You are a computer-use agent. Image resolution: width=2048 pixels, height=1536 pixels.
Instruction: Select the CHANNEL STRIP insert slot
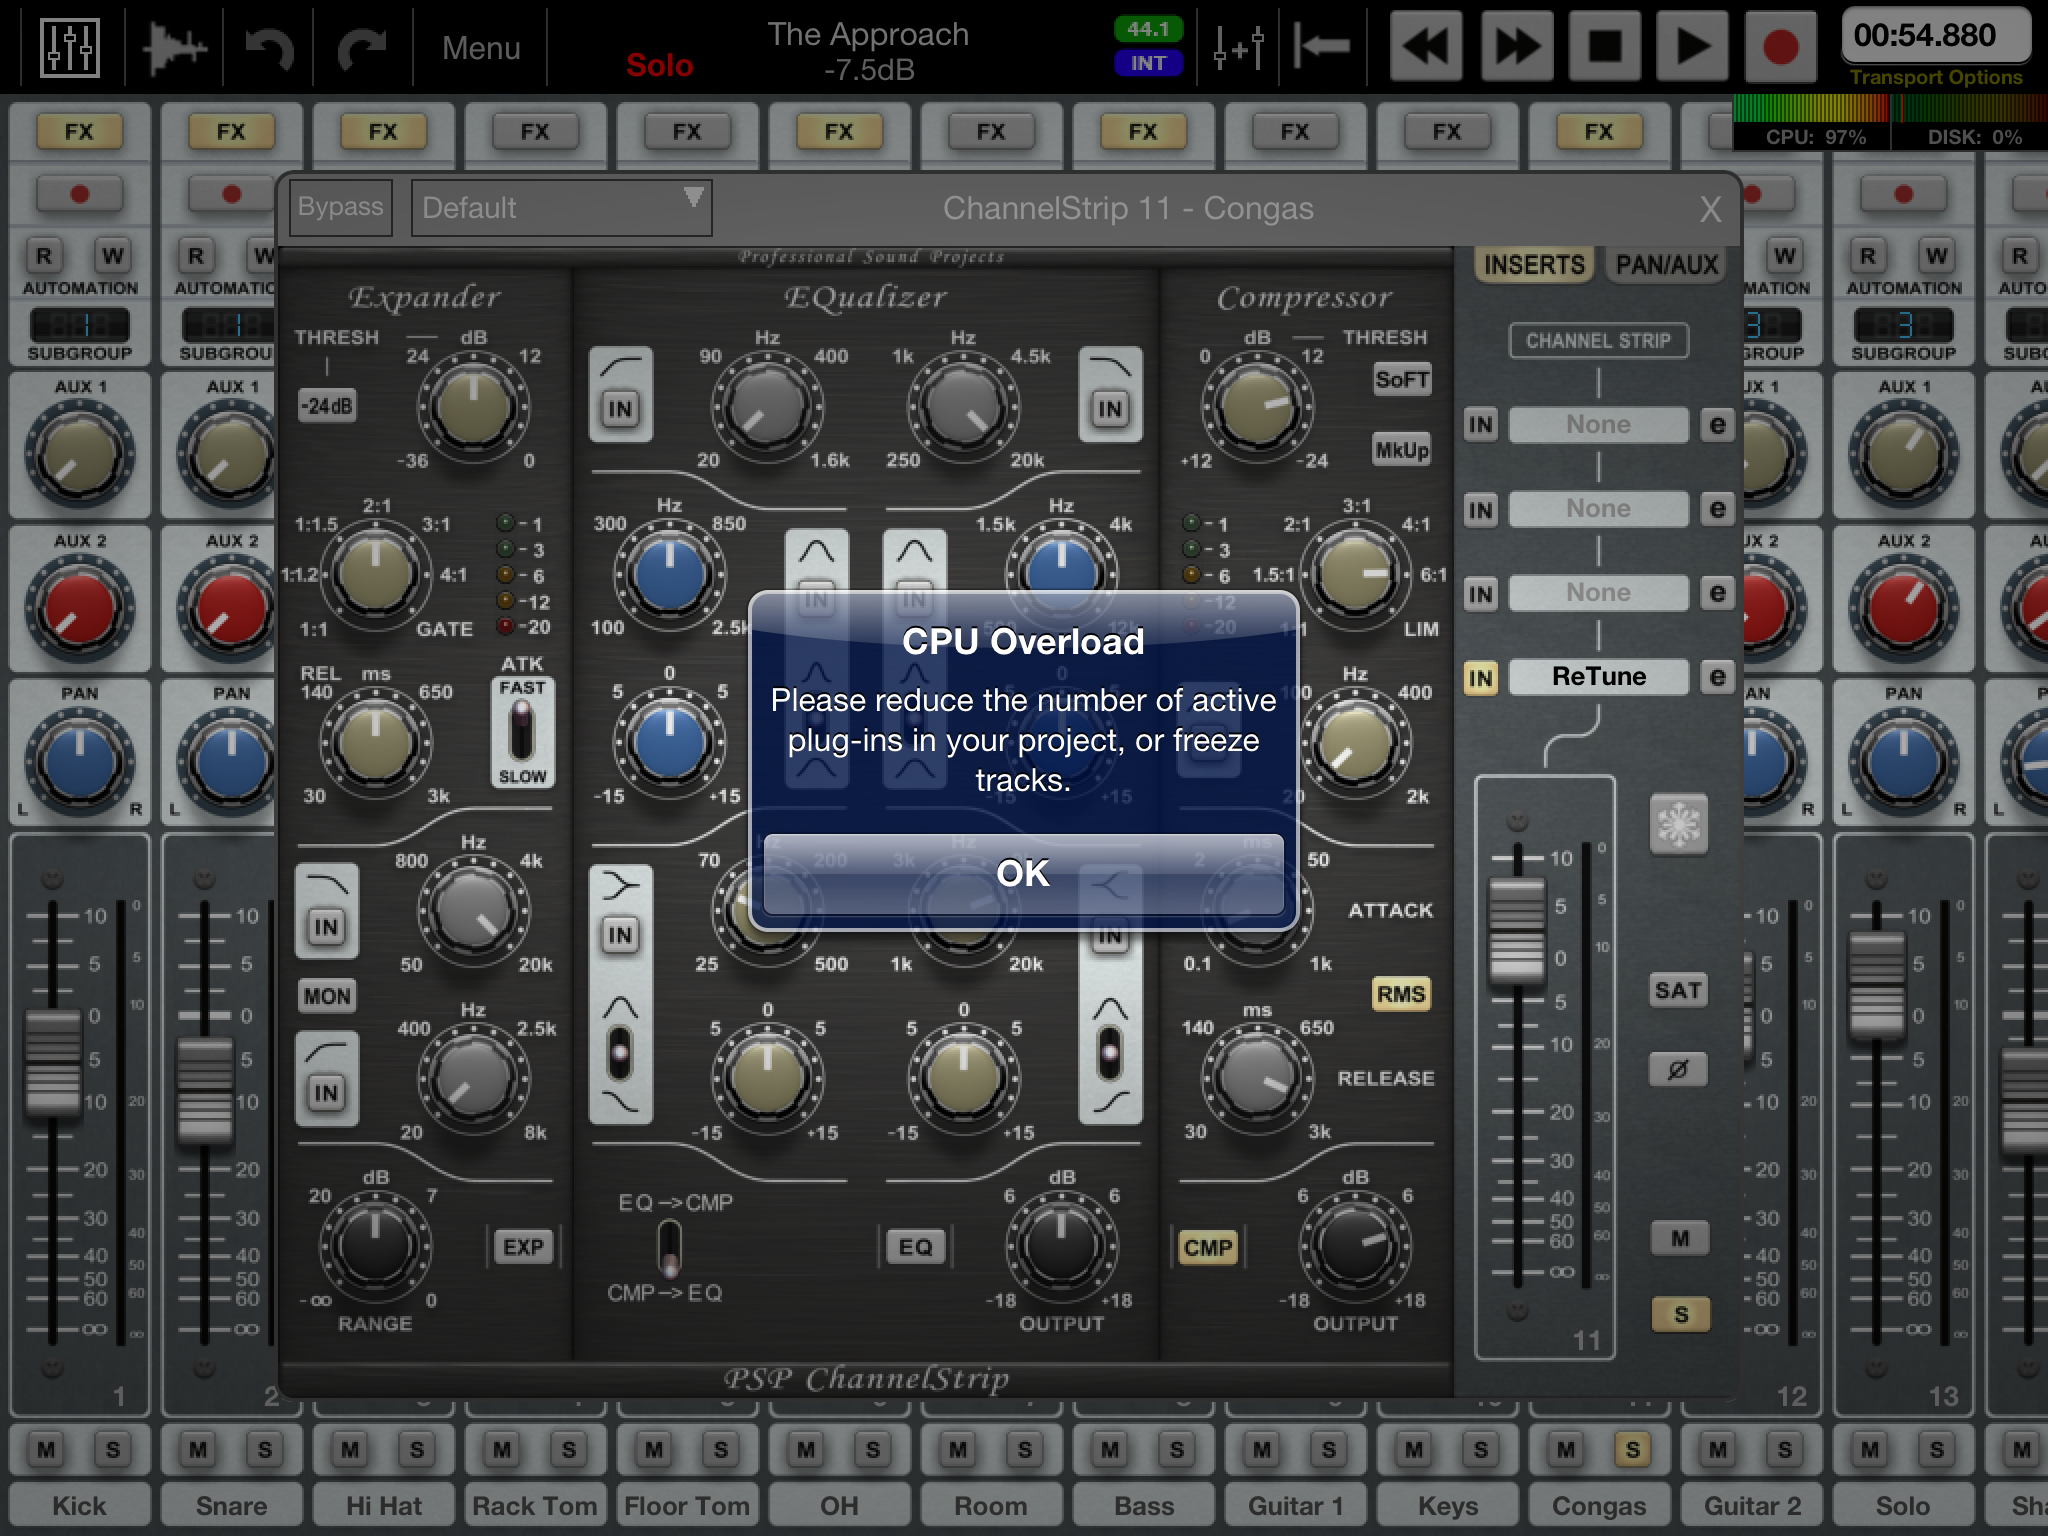[1598, 341]
